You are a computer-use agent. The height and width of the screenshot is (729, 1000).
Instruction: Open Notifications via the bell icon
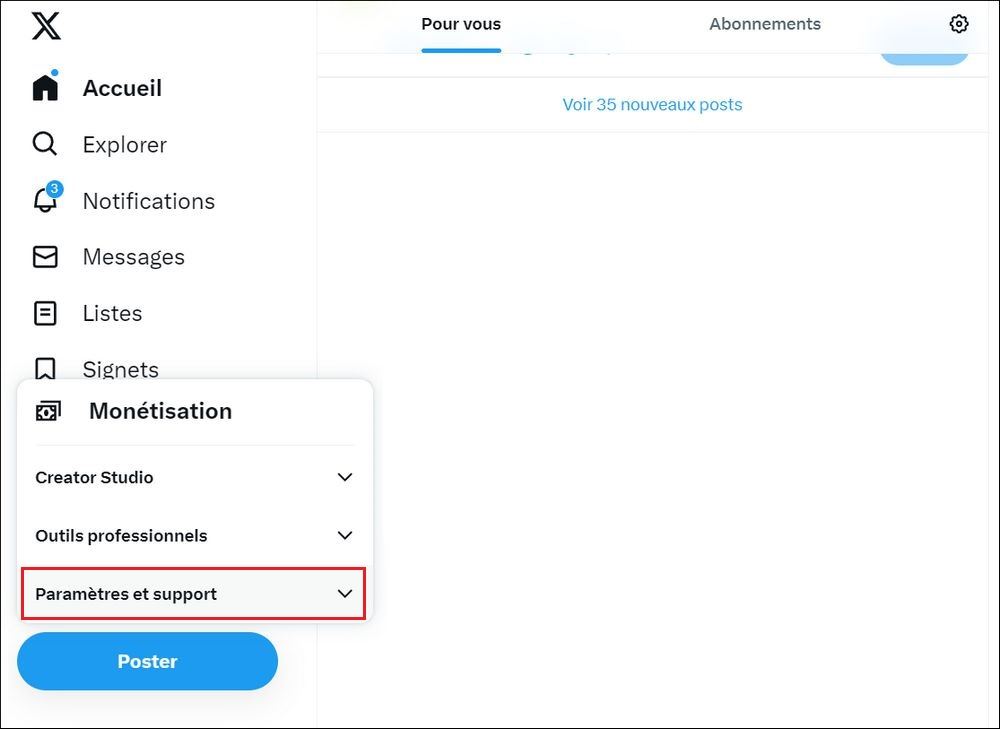tap(45, 200)
